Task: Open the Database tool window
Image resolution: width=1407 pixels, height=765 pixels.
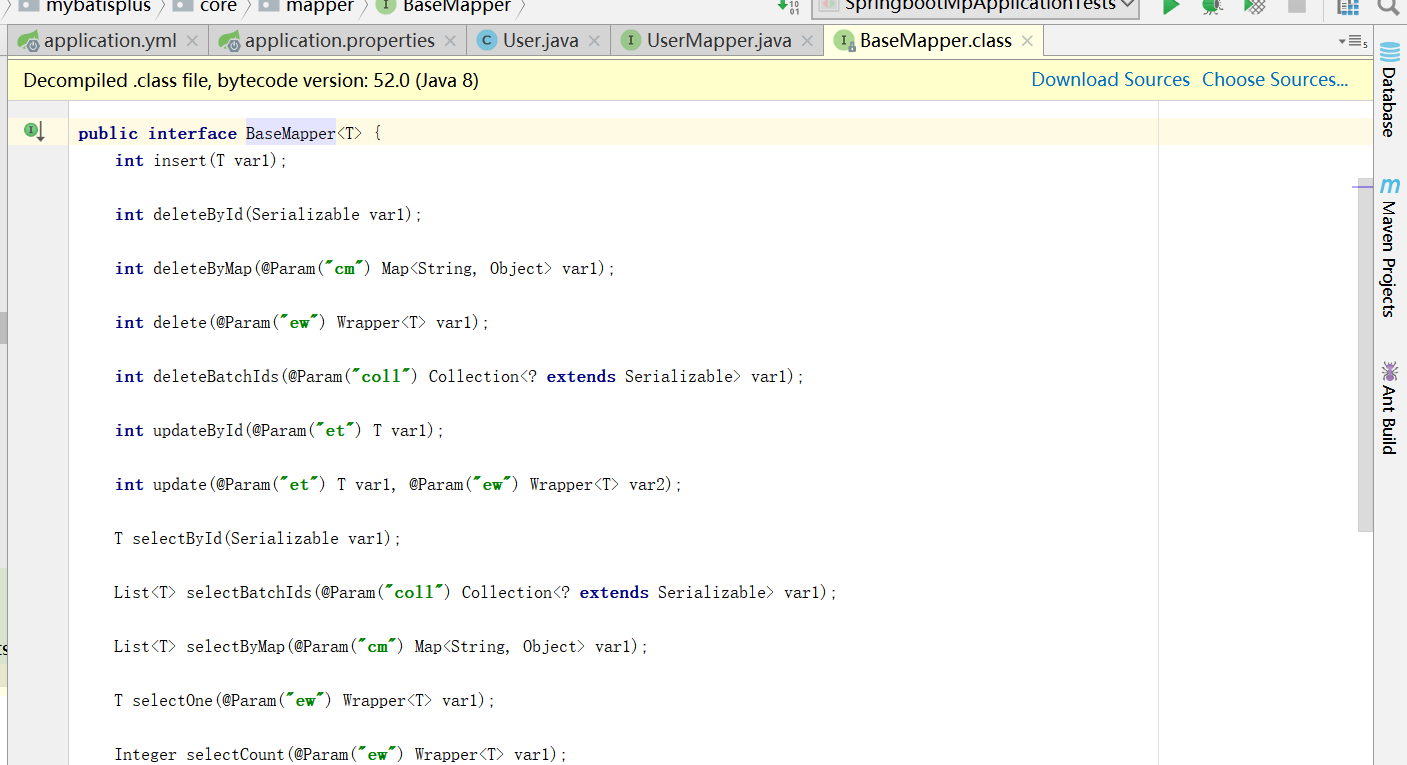Action: tap(1389, 90)
